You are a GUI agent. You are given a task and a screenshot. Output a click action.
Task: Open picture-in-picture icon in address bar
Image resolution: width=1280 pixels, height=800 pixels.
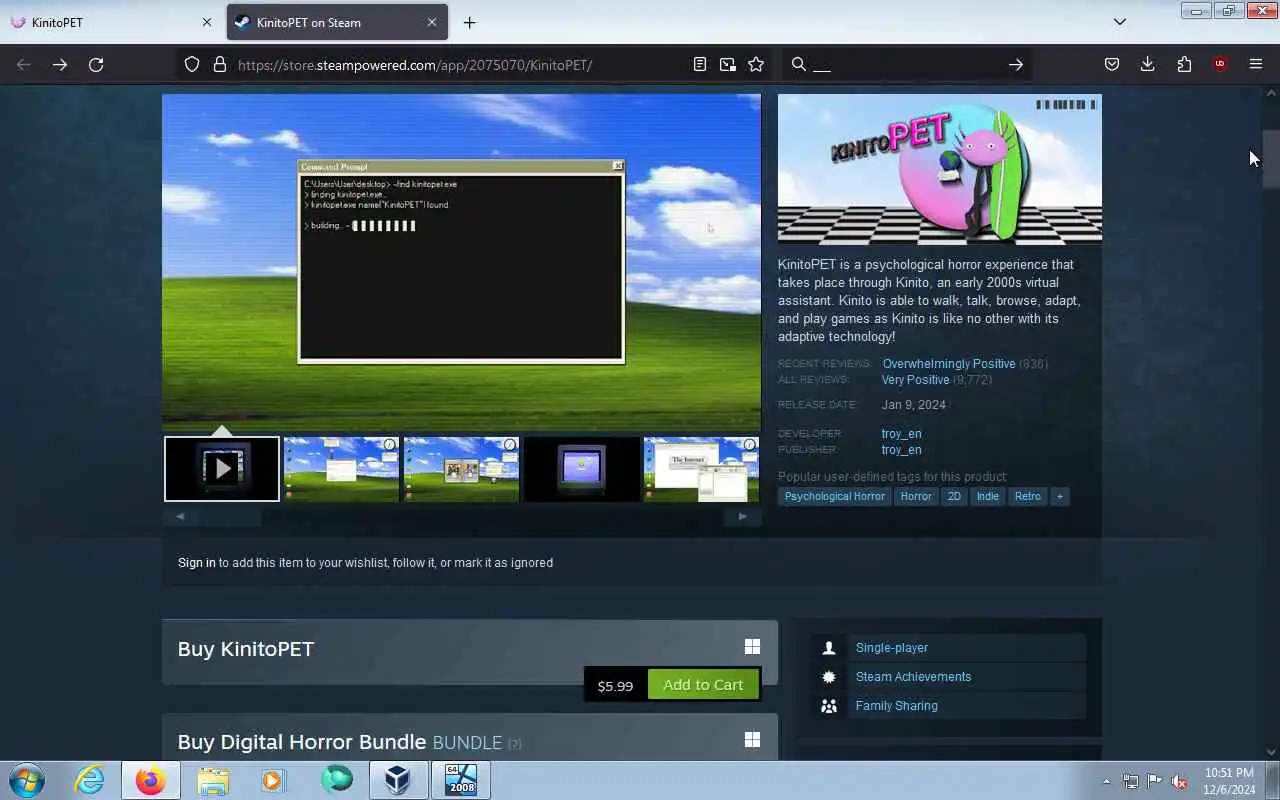point(728,65)
